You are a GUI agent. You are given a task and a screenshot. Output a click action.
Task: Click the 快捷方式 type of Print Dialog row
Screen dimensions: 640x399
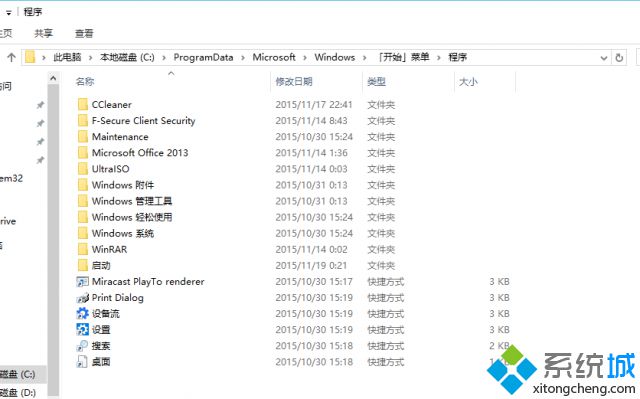386,297
